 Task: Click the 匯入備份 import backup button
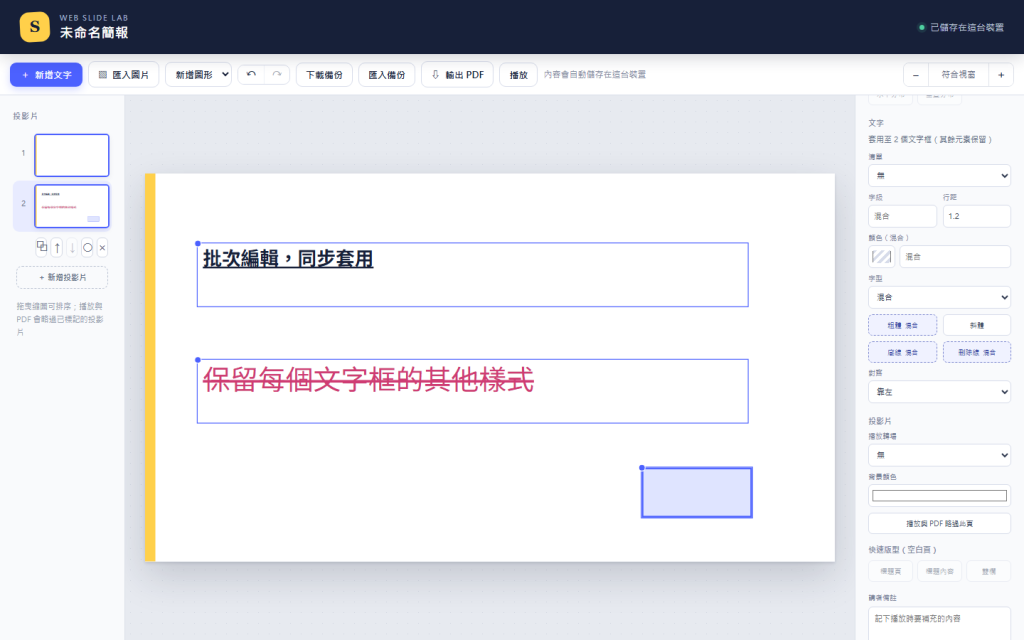pos(387,74)
